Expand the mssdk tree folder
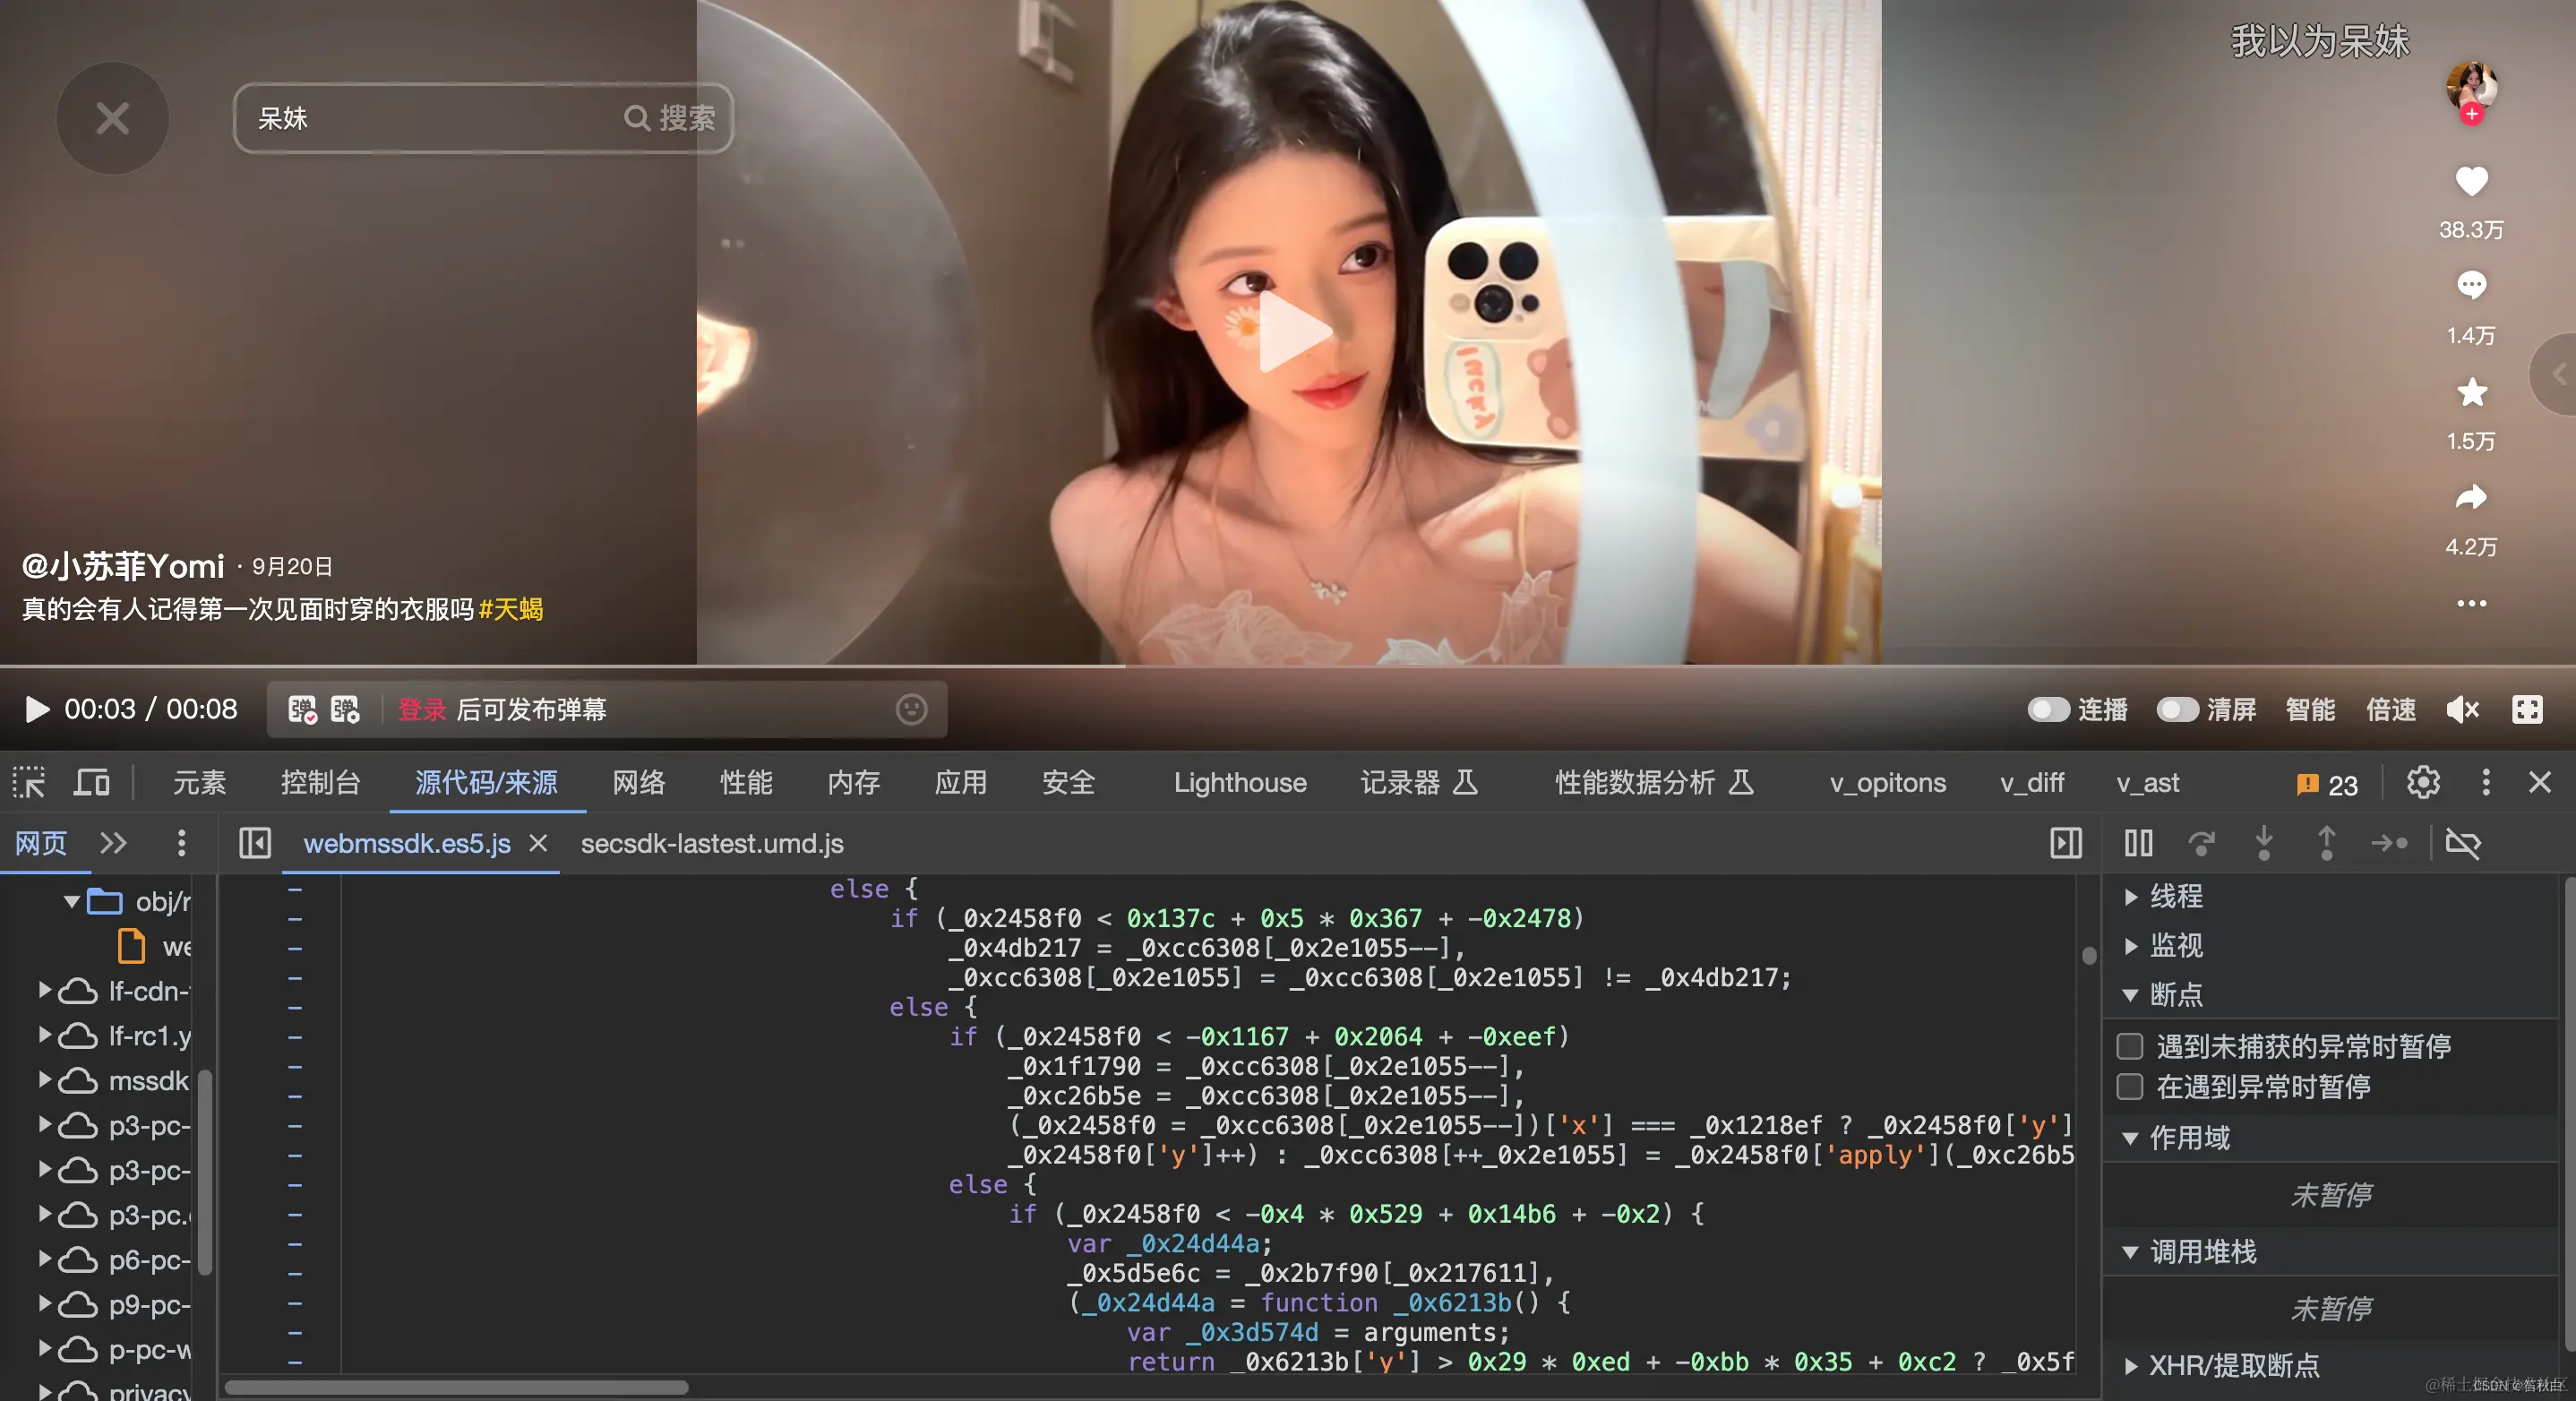 click(45, 1080)
